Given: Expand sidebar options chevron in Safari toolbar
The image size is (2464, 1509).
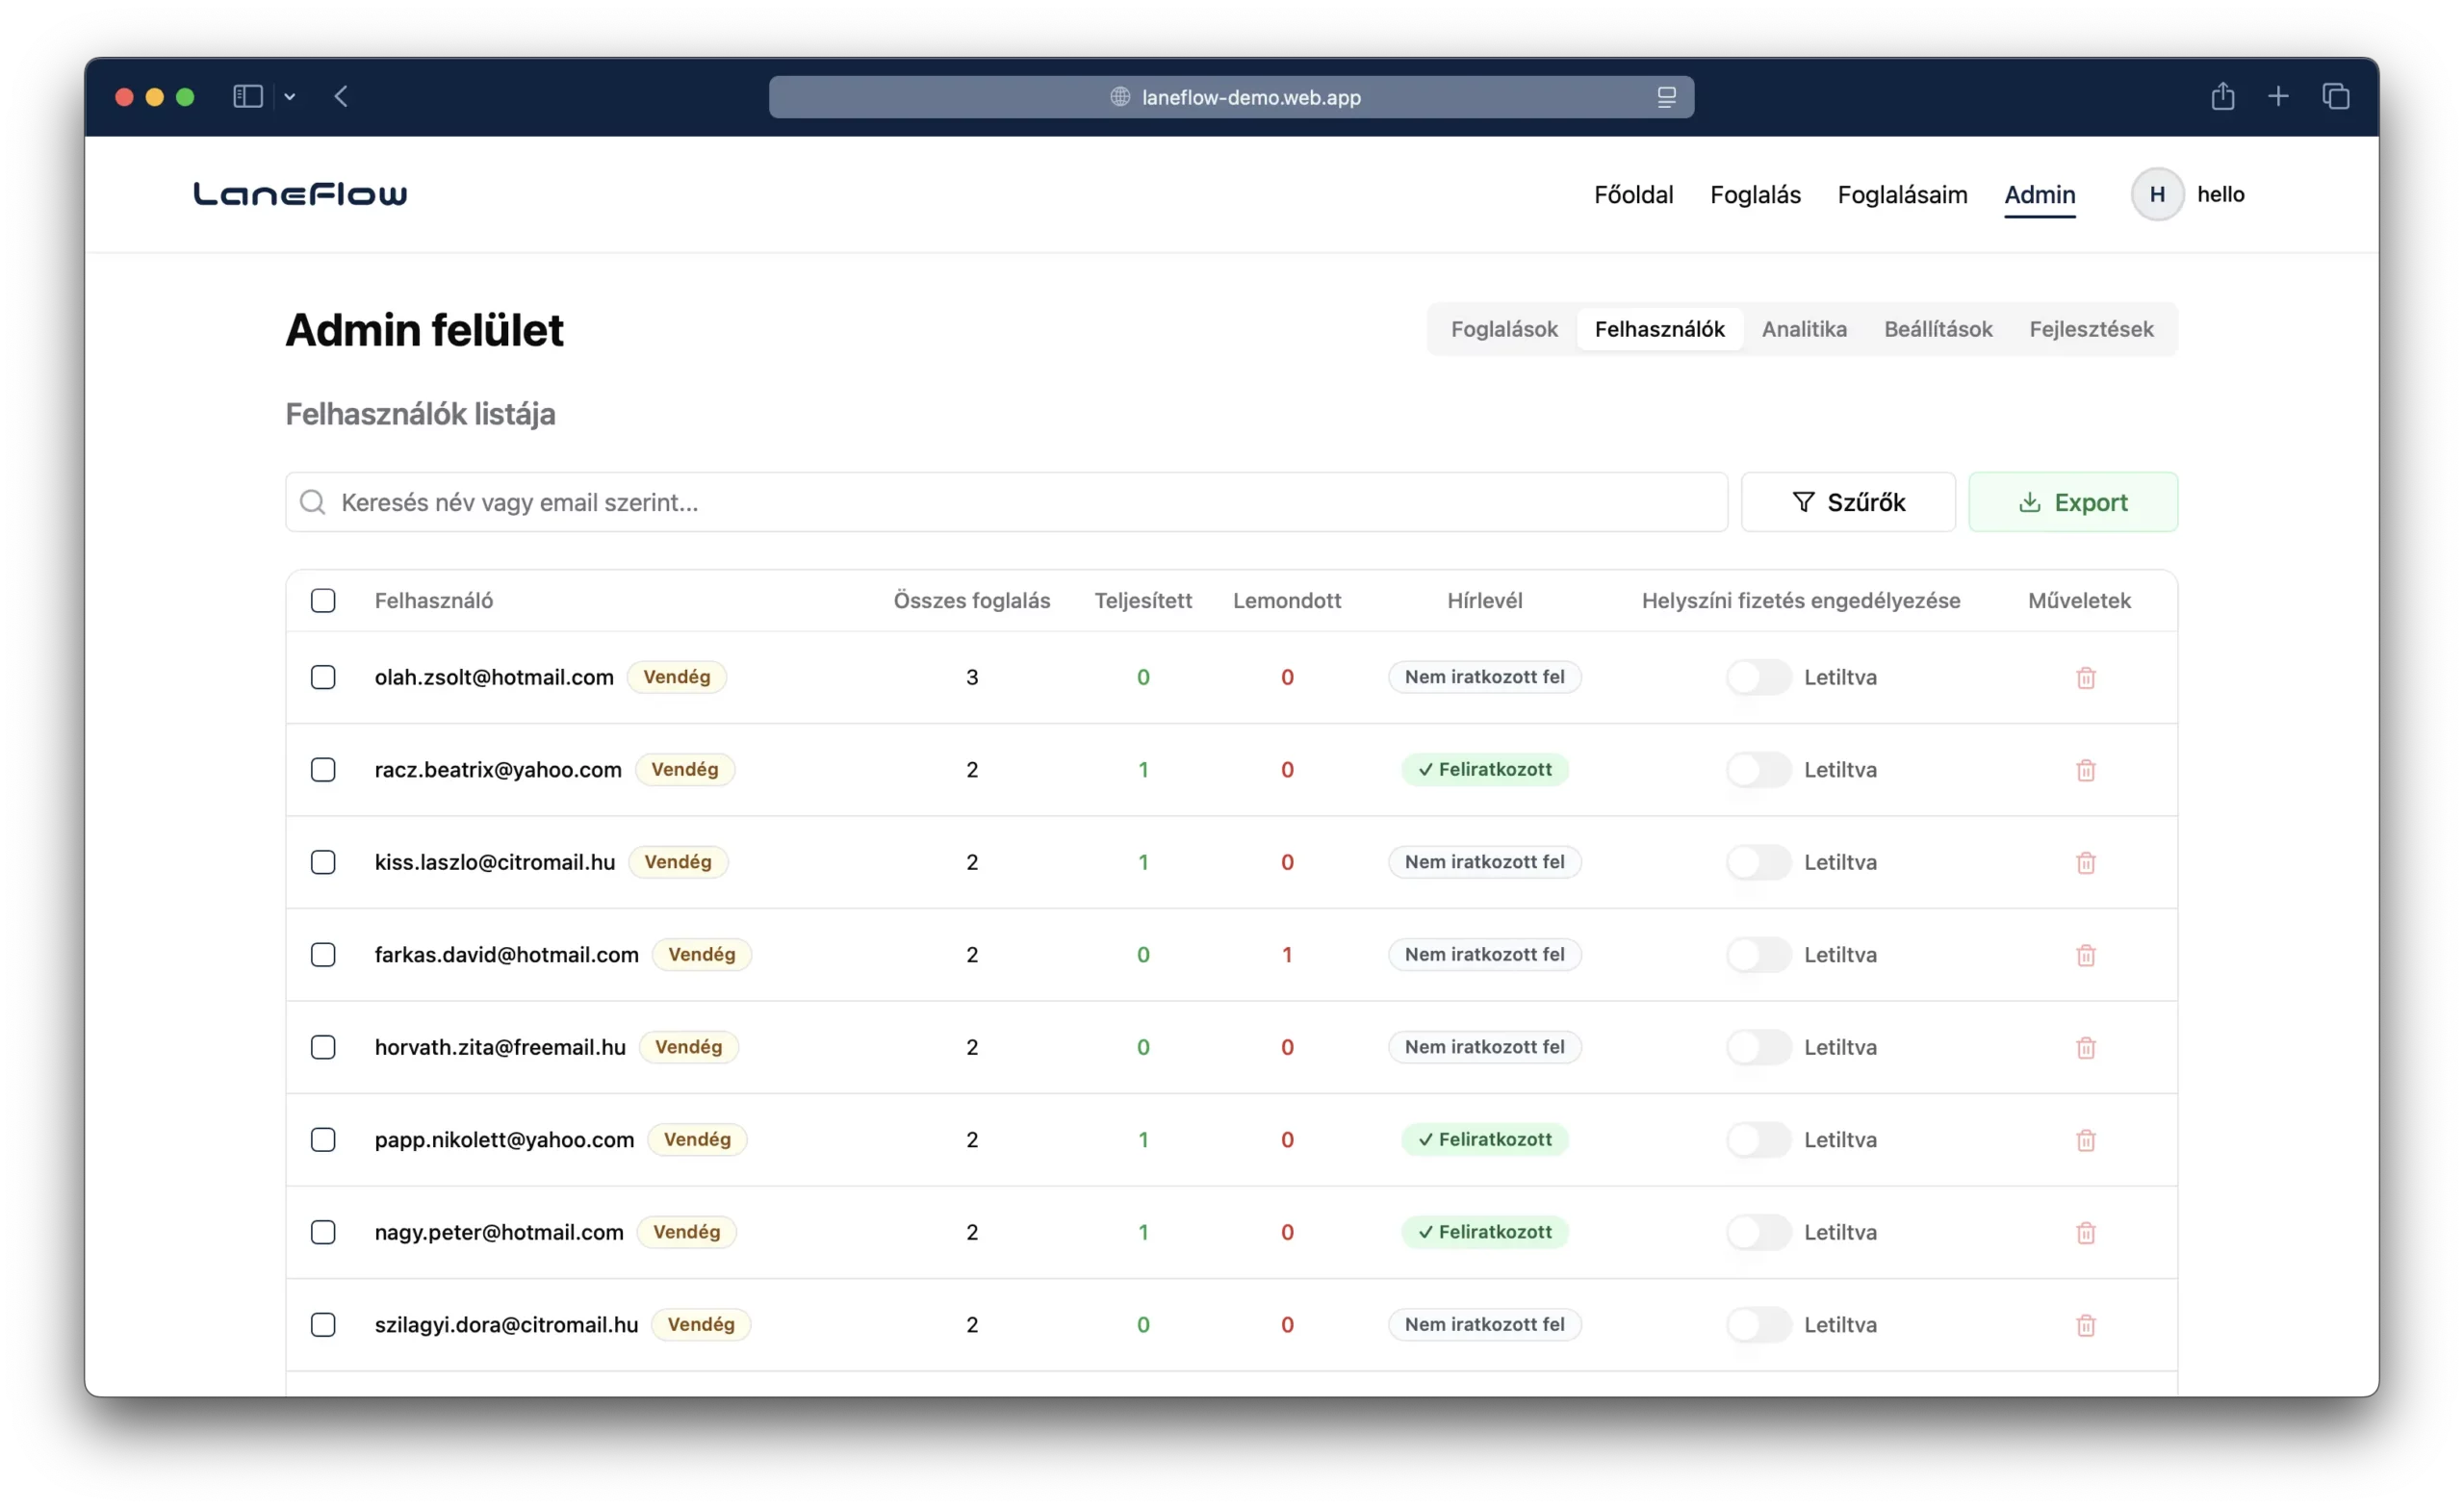Looking at the screenshot, I should click(x=290, y=97).
